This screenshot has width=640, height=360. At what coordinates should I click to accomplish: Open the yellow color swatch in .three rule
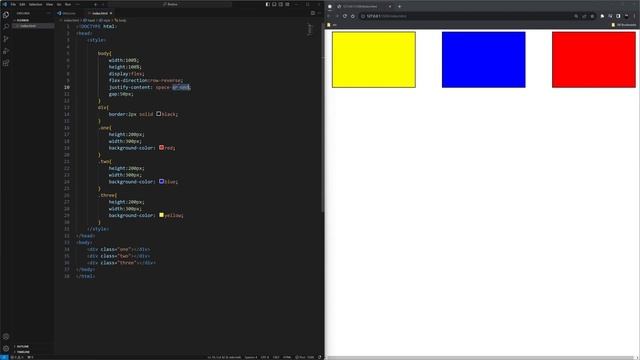162,215
